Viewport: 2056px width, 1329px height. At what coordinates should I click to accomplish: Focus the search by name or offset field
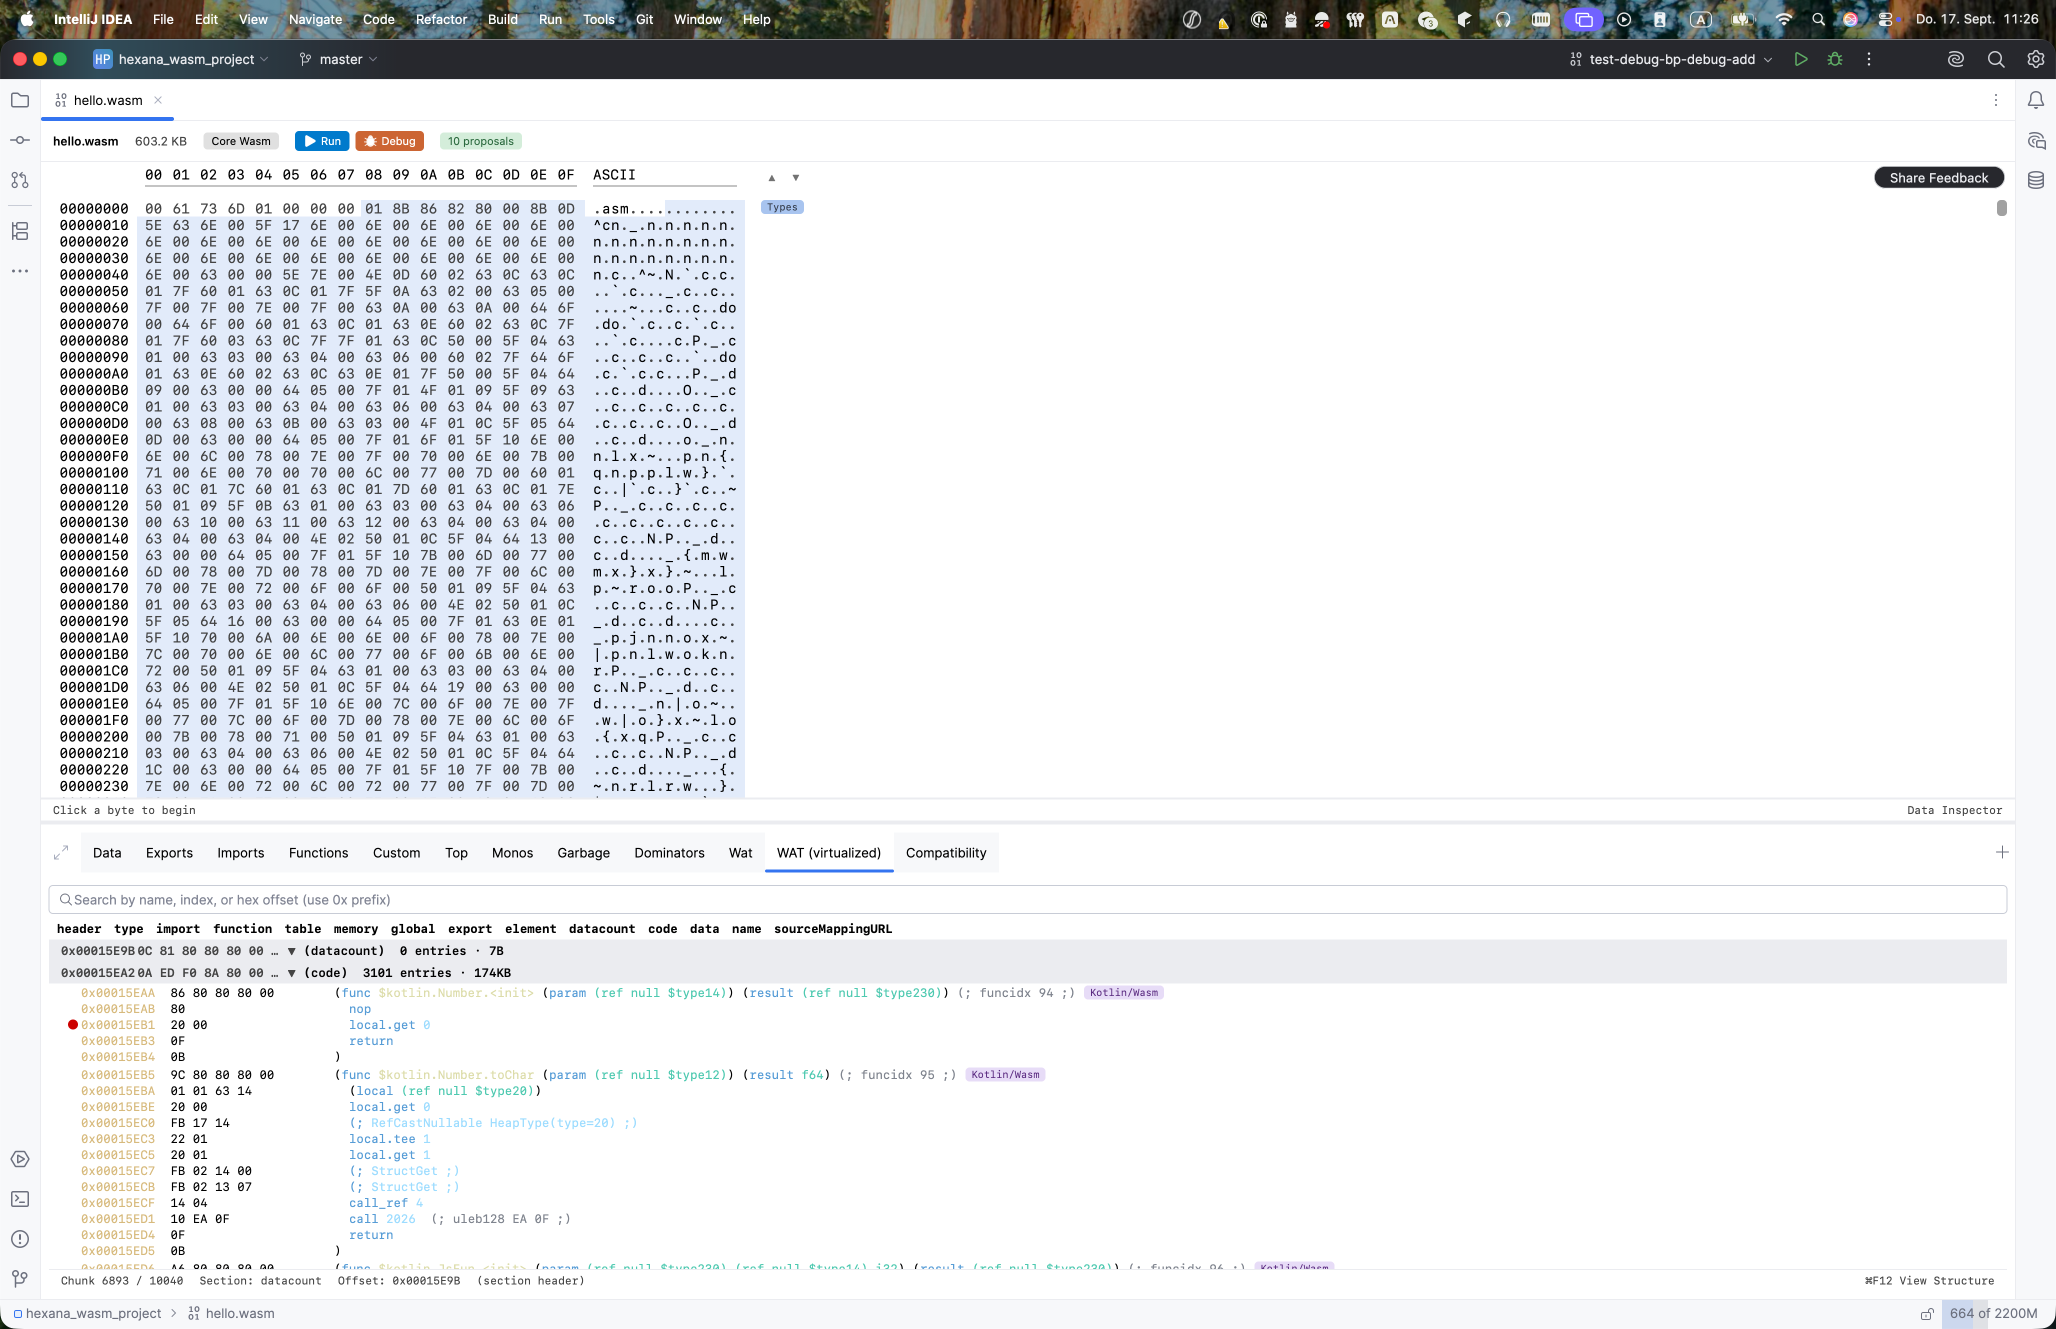(x=1027, y=900)
